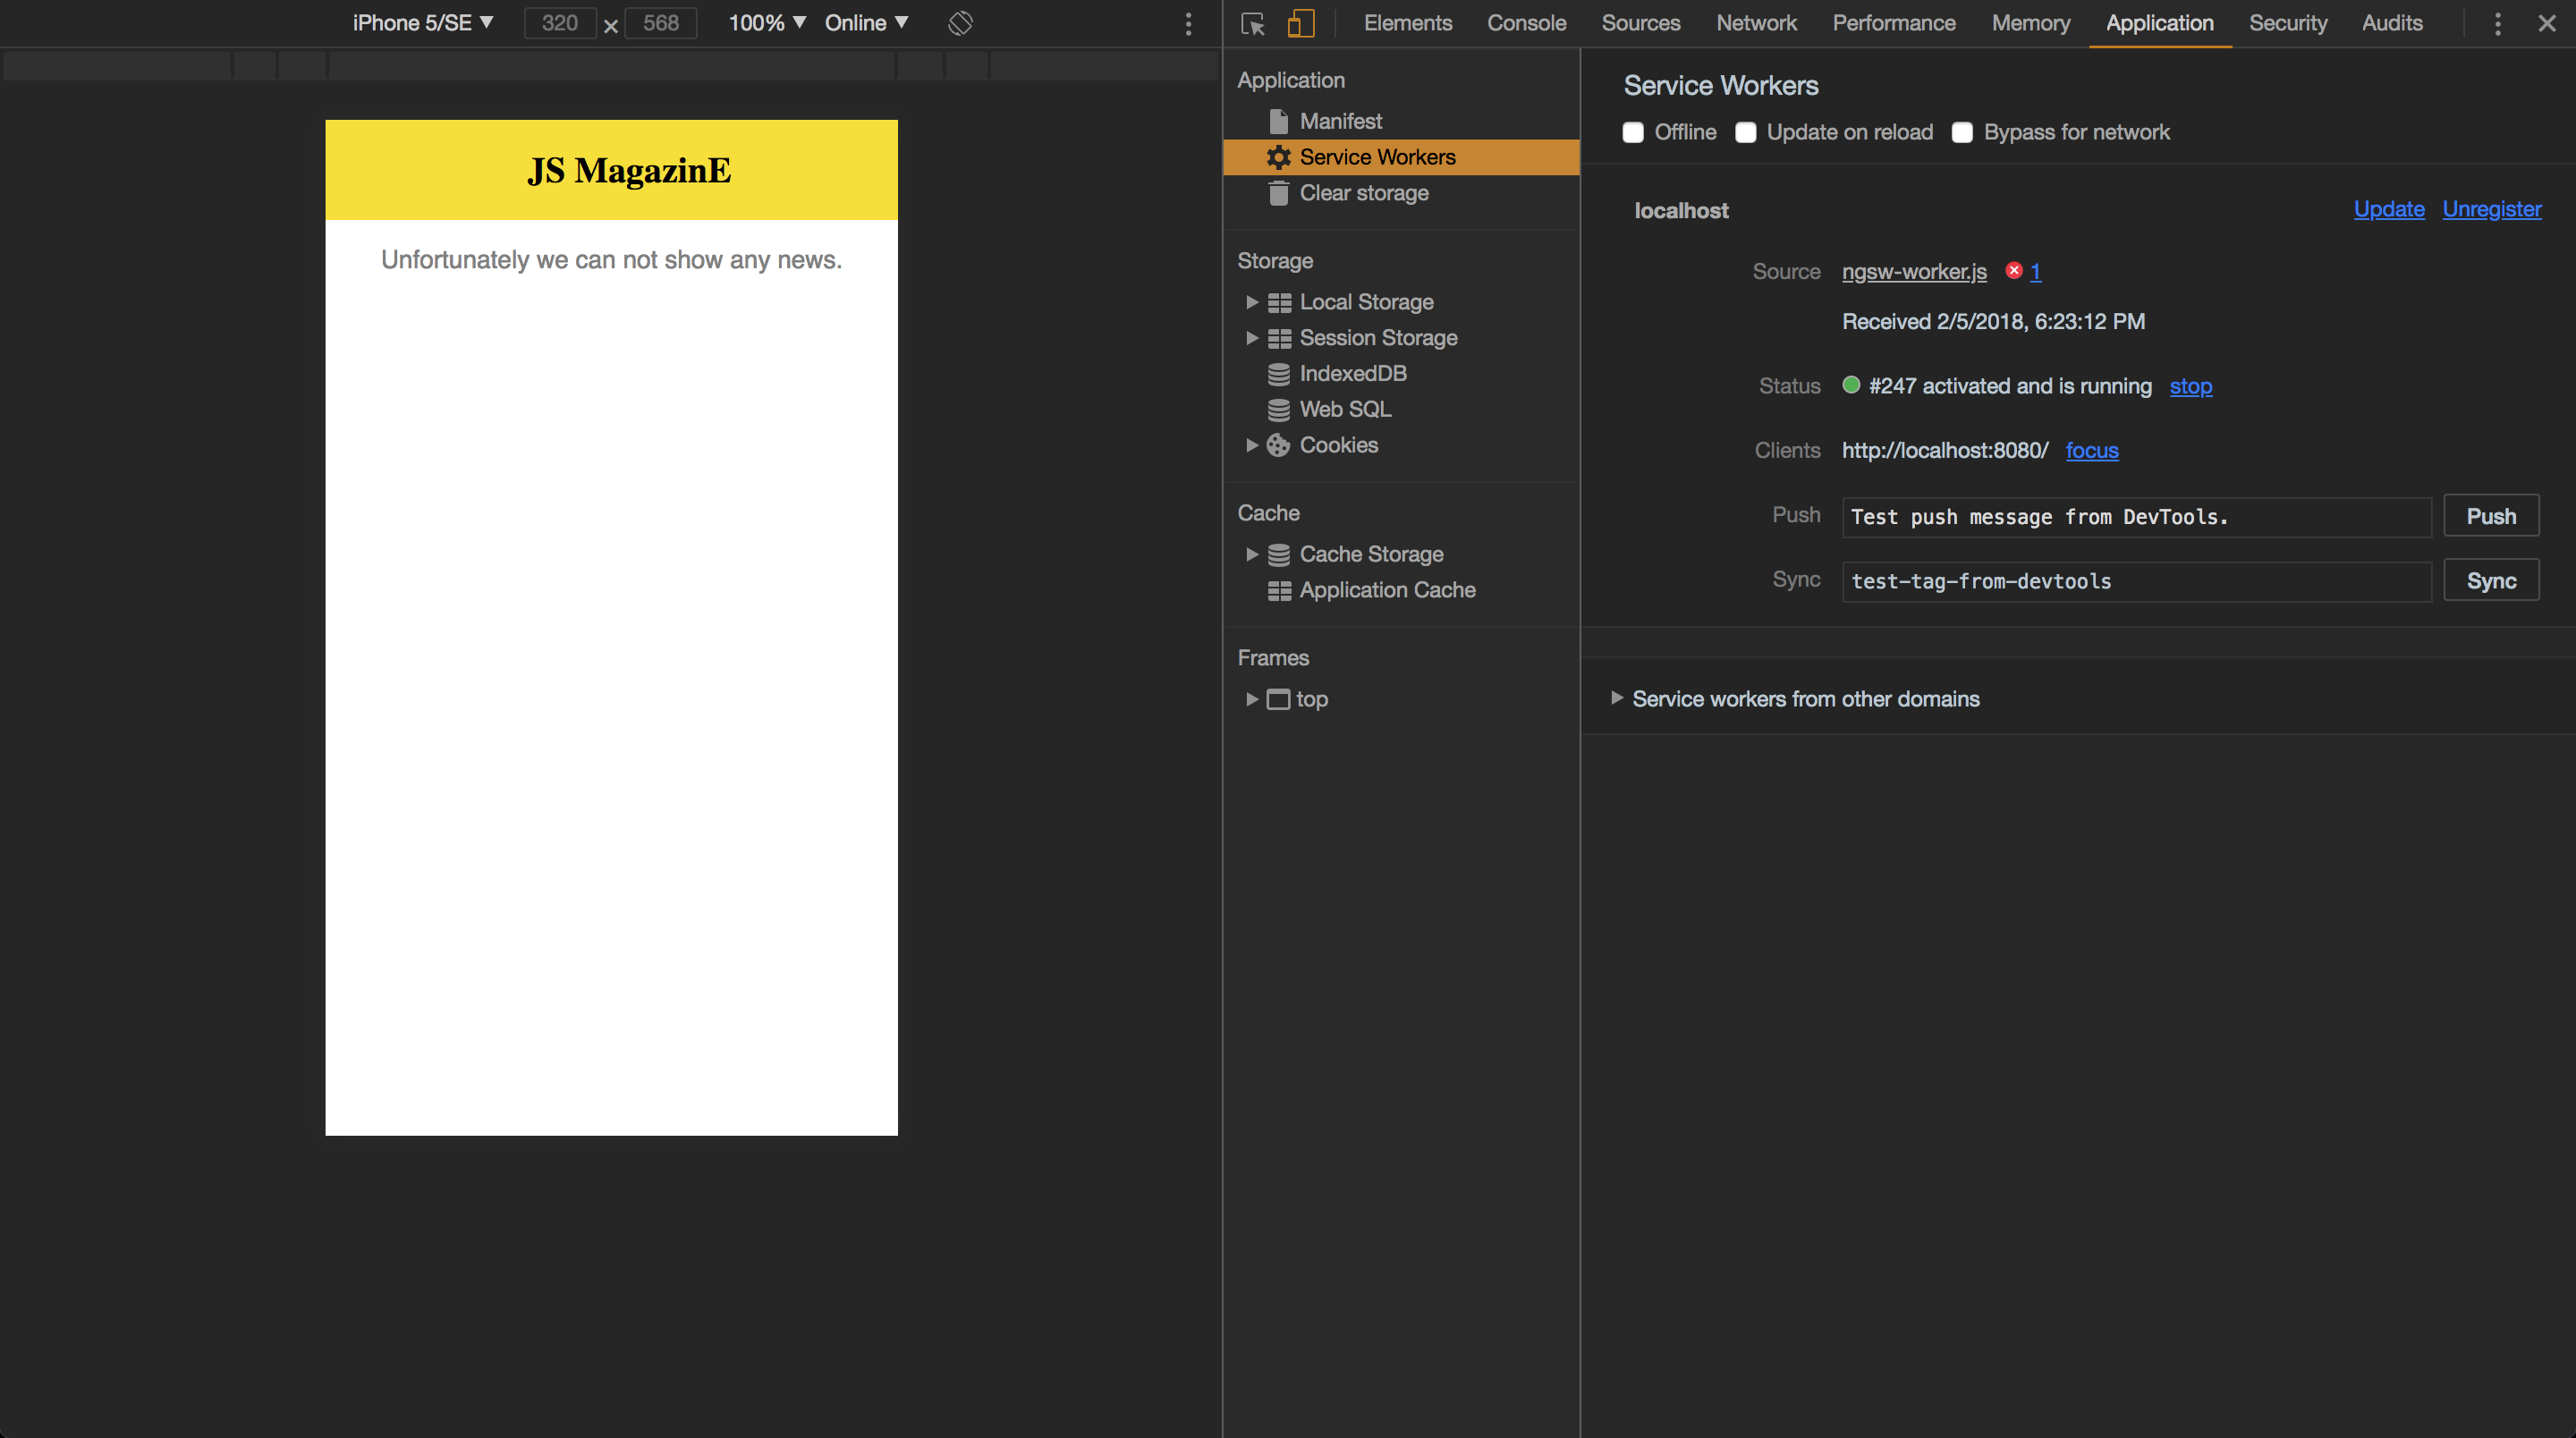Enable Update on reload
Image resolution: width=2576 pixels, height=1438 pixels.
pyautogui.click(x=1746, y=132)
